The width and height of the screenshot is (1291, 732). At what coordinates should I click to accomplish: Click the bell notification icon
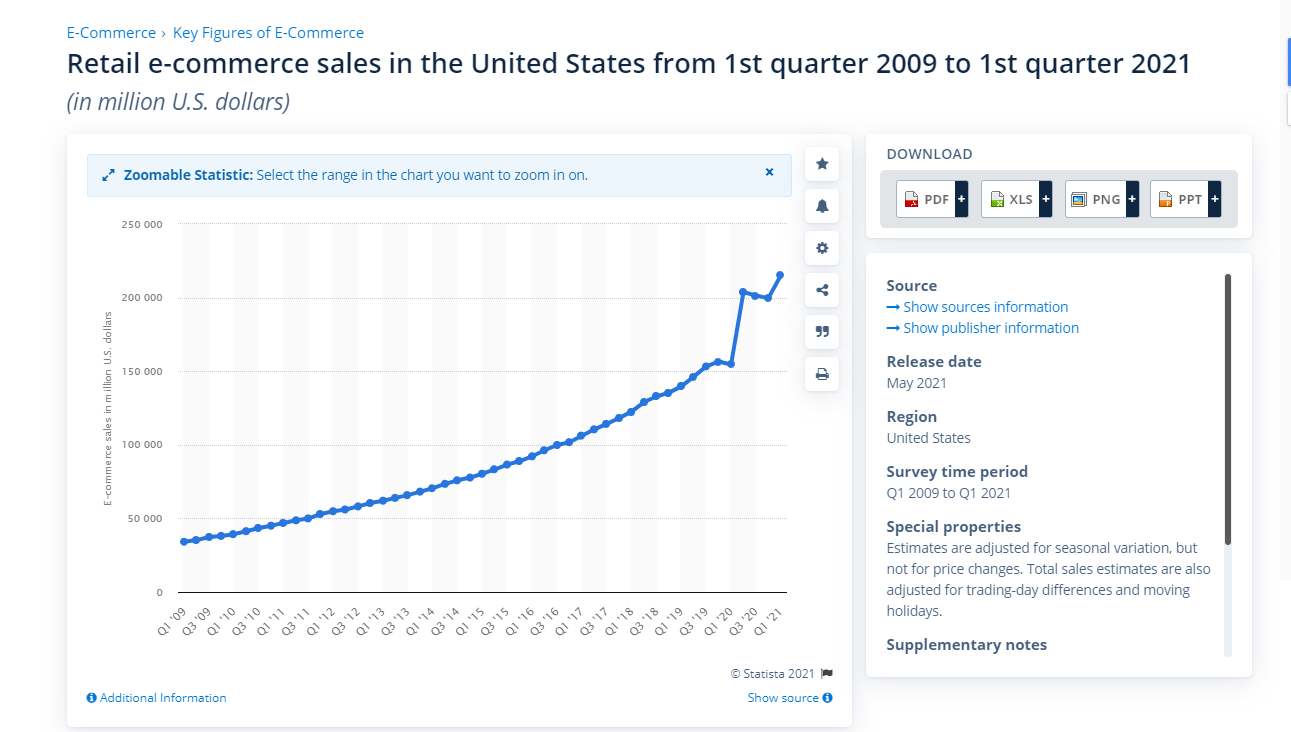(822, 206)
